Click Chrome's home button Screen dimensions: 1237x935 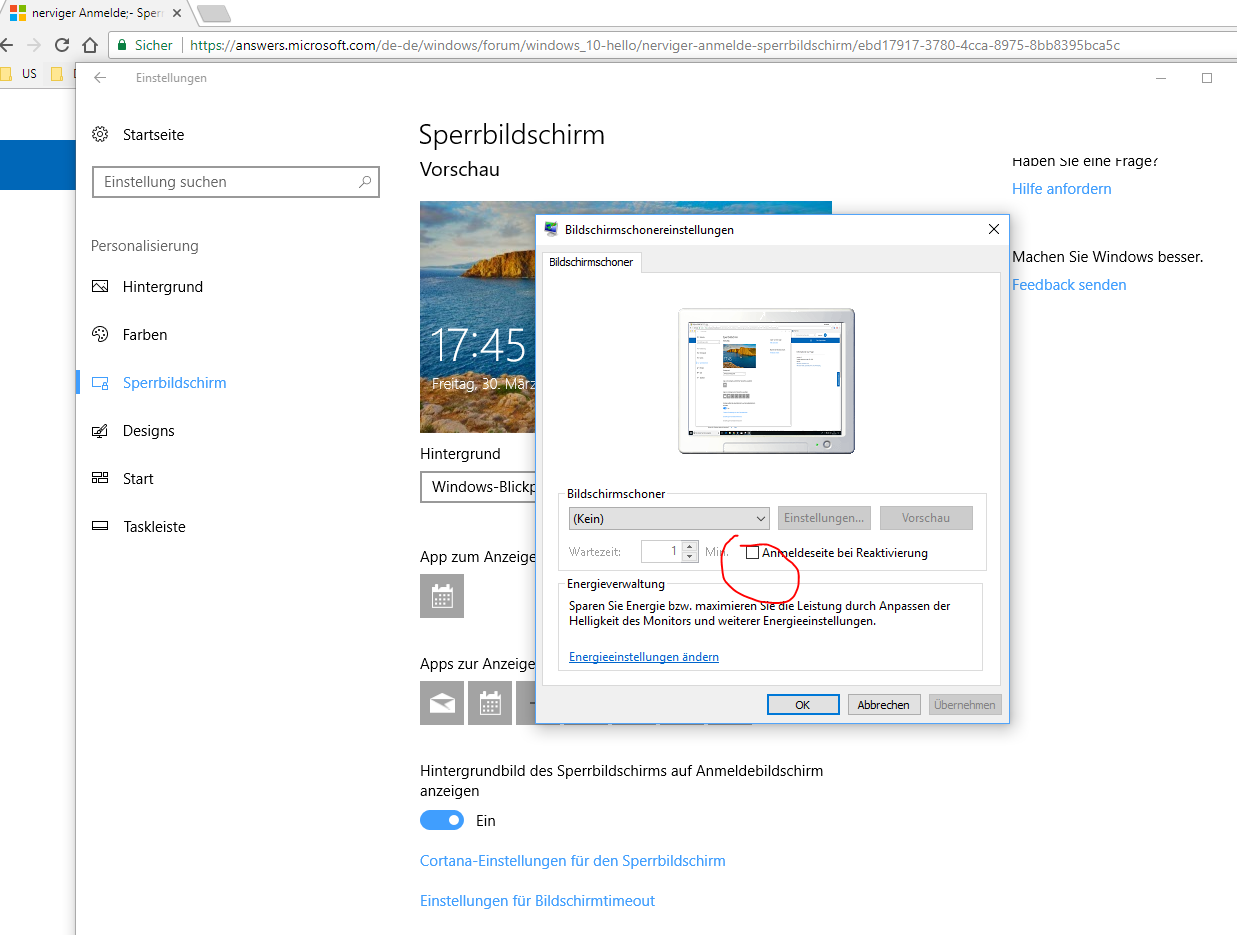[90, 45]
